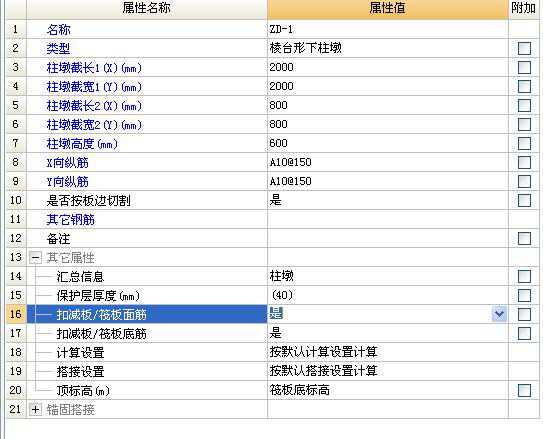Enable 附加 checkbox for 保护层厚度
Screen dimensions: 543x439
(524, 295)
